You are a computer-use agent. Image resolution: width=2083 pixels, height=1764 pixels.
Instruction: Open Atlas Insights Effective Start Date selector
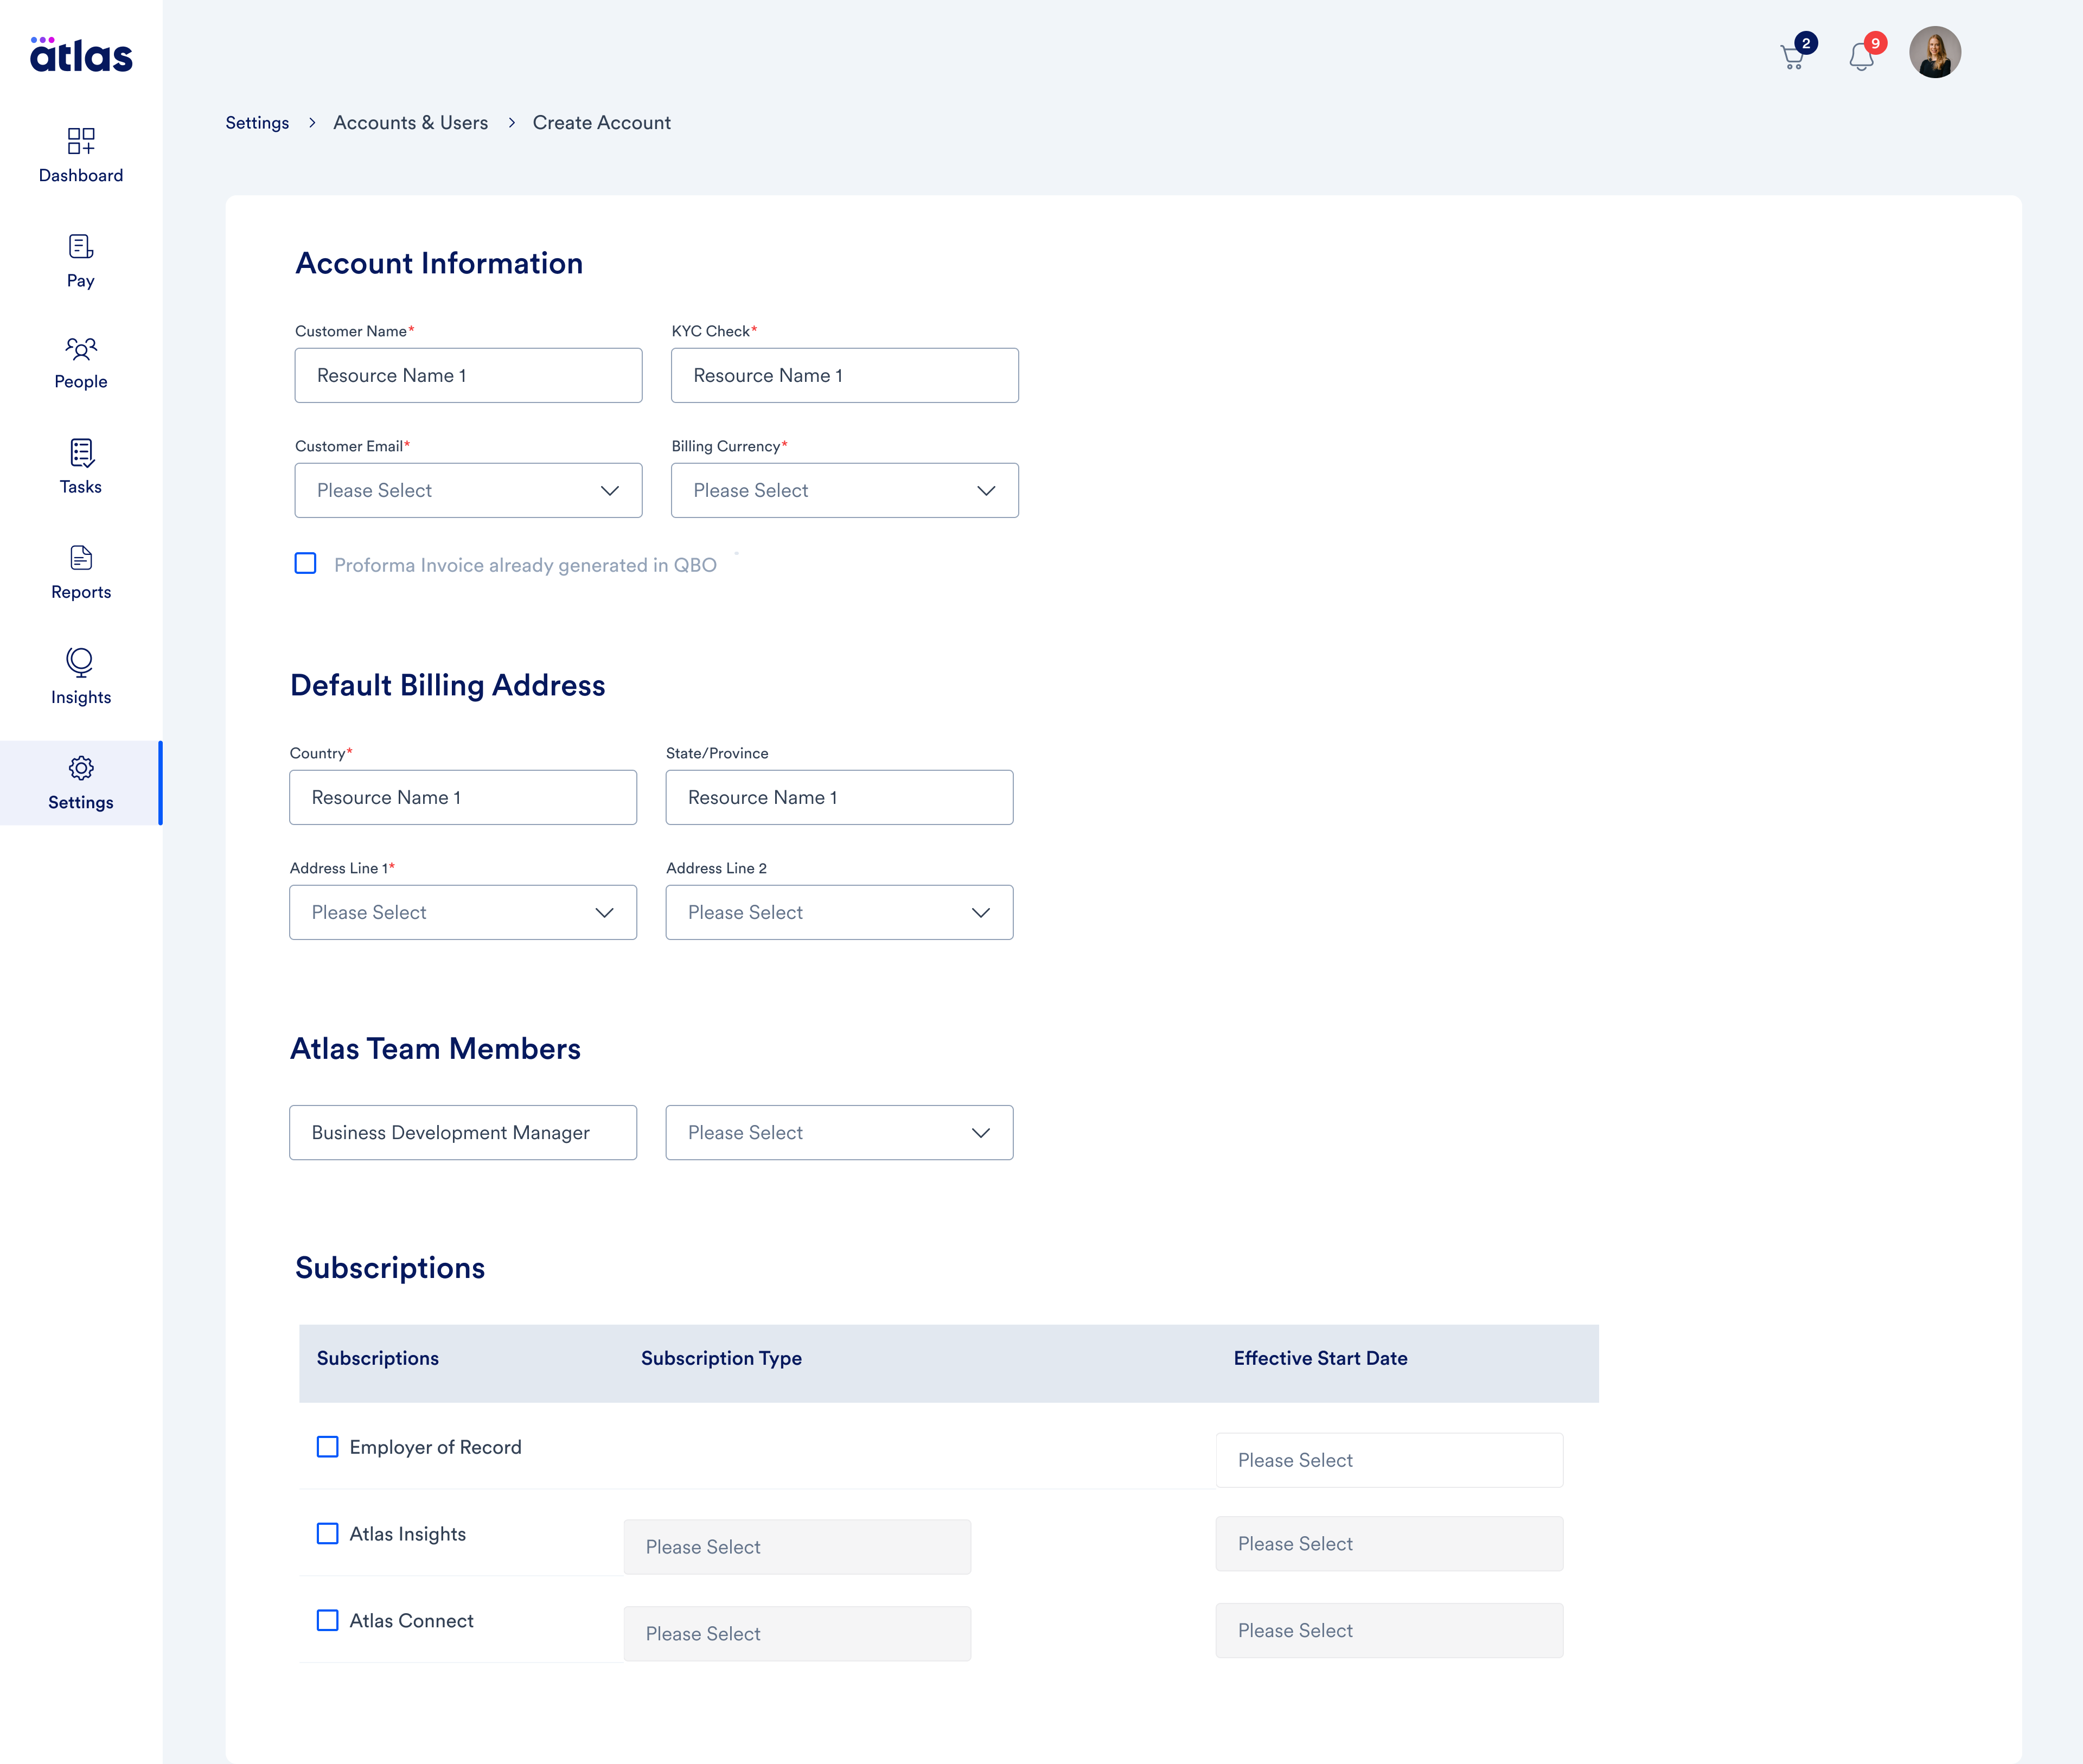click(x=1390, y=1544)
